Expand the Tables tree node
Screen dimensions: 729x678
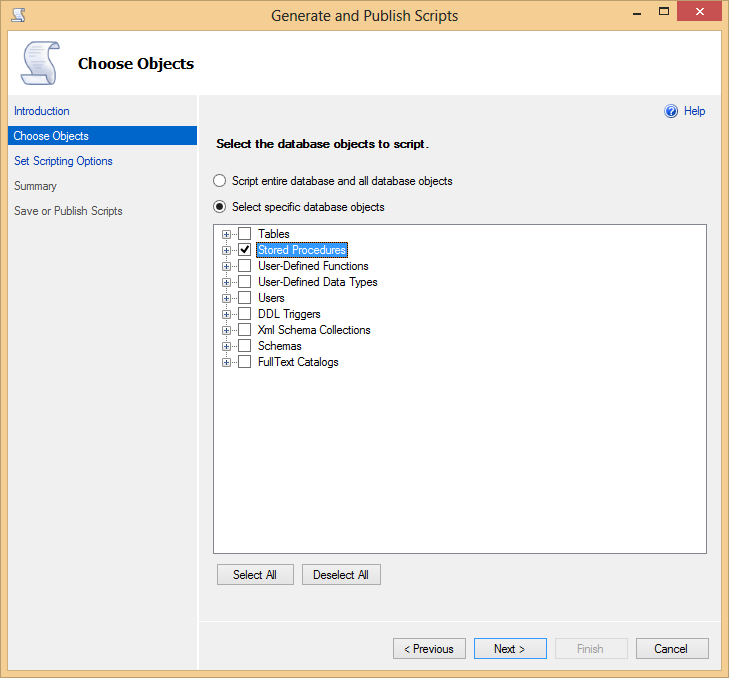click(x=226, y=234)
